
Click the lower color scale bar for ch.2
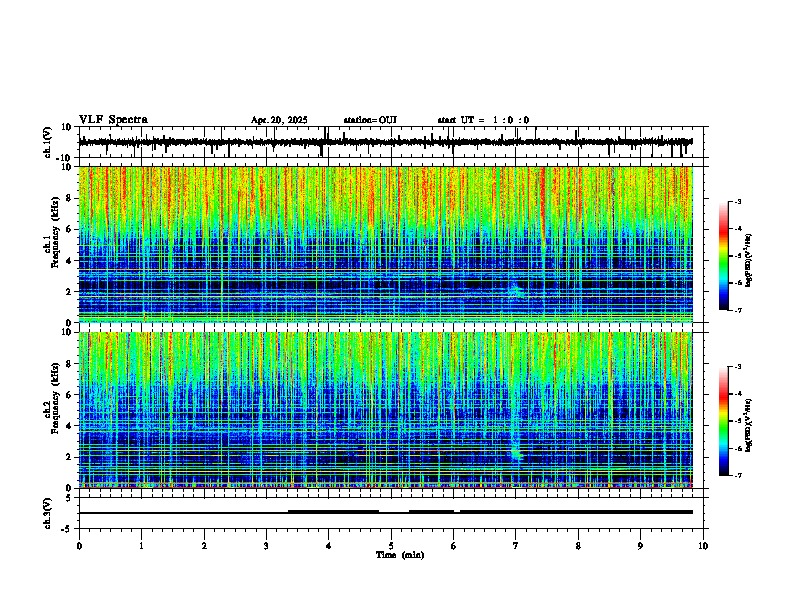(724, 421)
